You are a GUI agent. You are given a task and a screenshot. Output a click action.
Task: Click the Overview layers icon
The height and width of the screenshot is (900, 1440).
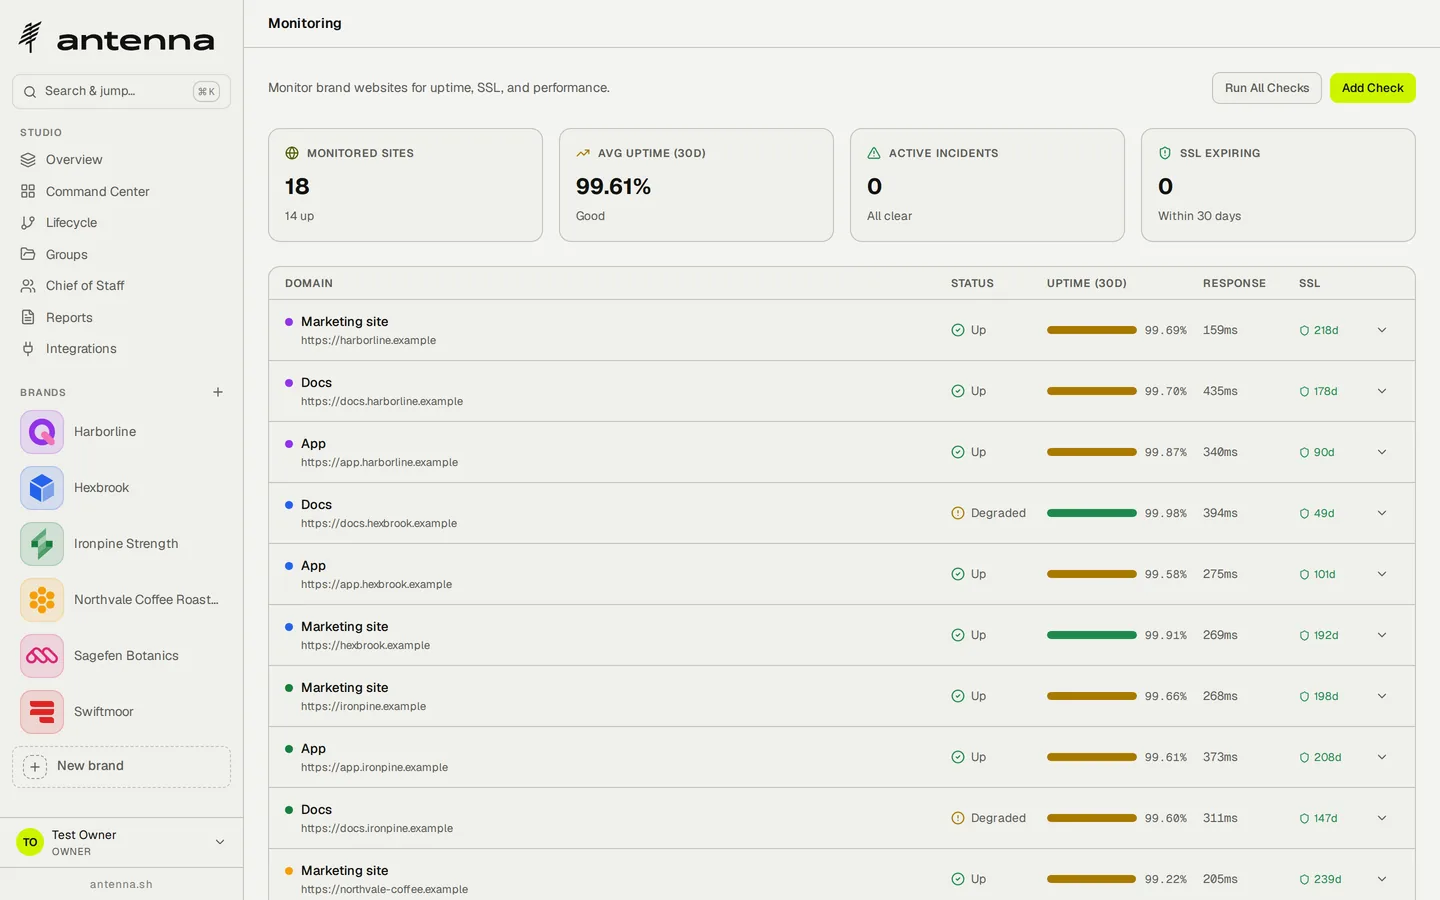click(x=28, y=160)
